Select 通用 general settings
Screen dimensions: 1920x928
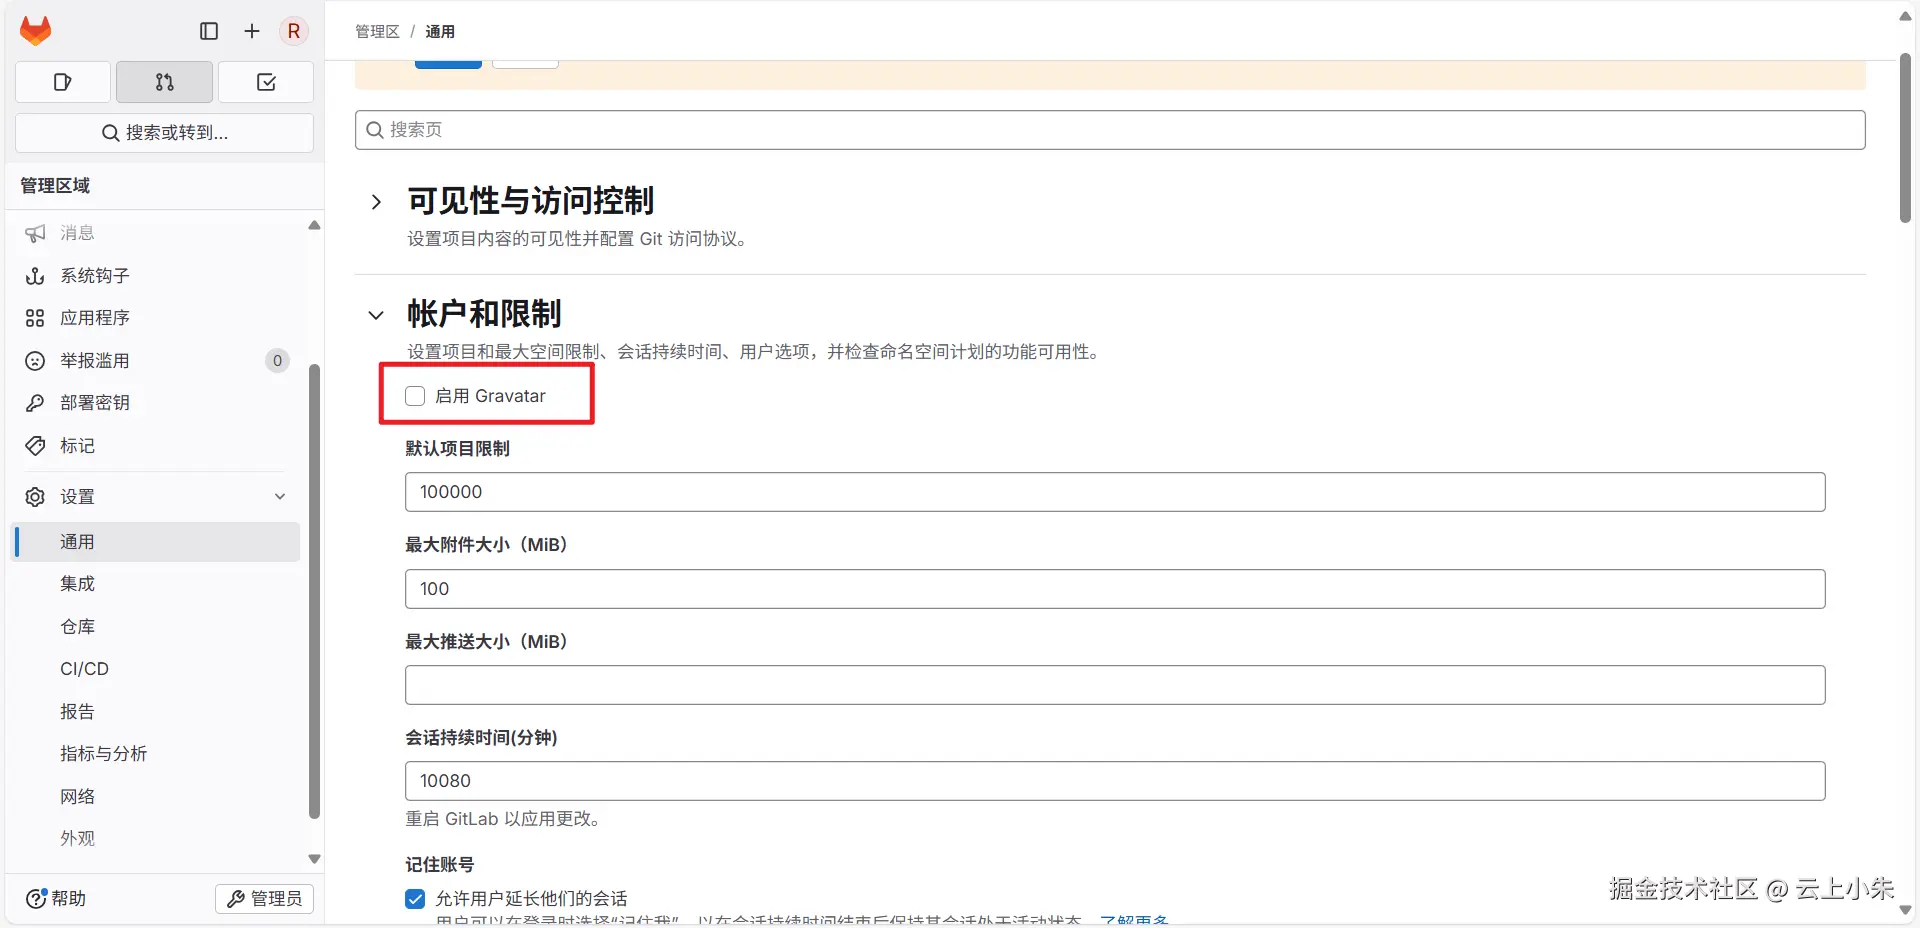pyautogui.click(x=157, y=542)
